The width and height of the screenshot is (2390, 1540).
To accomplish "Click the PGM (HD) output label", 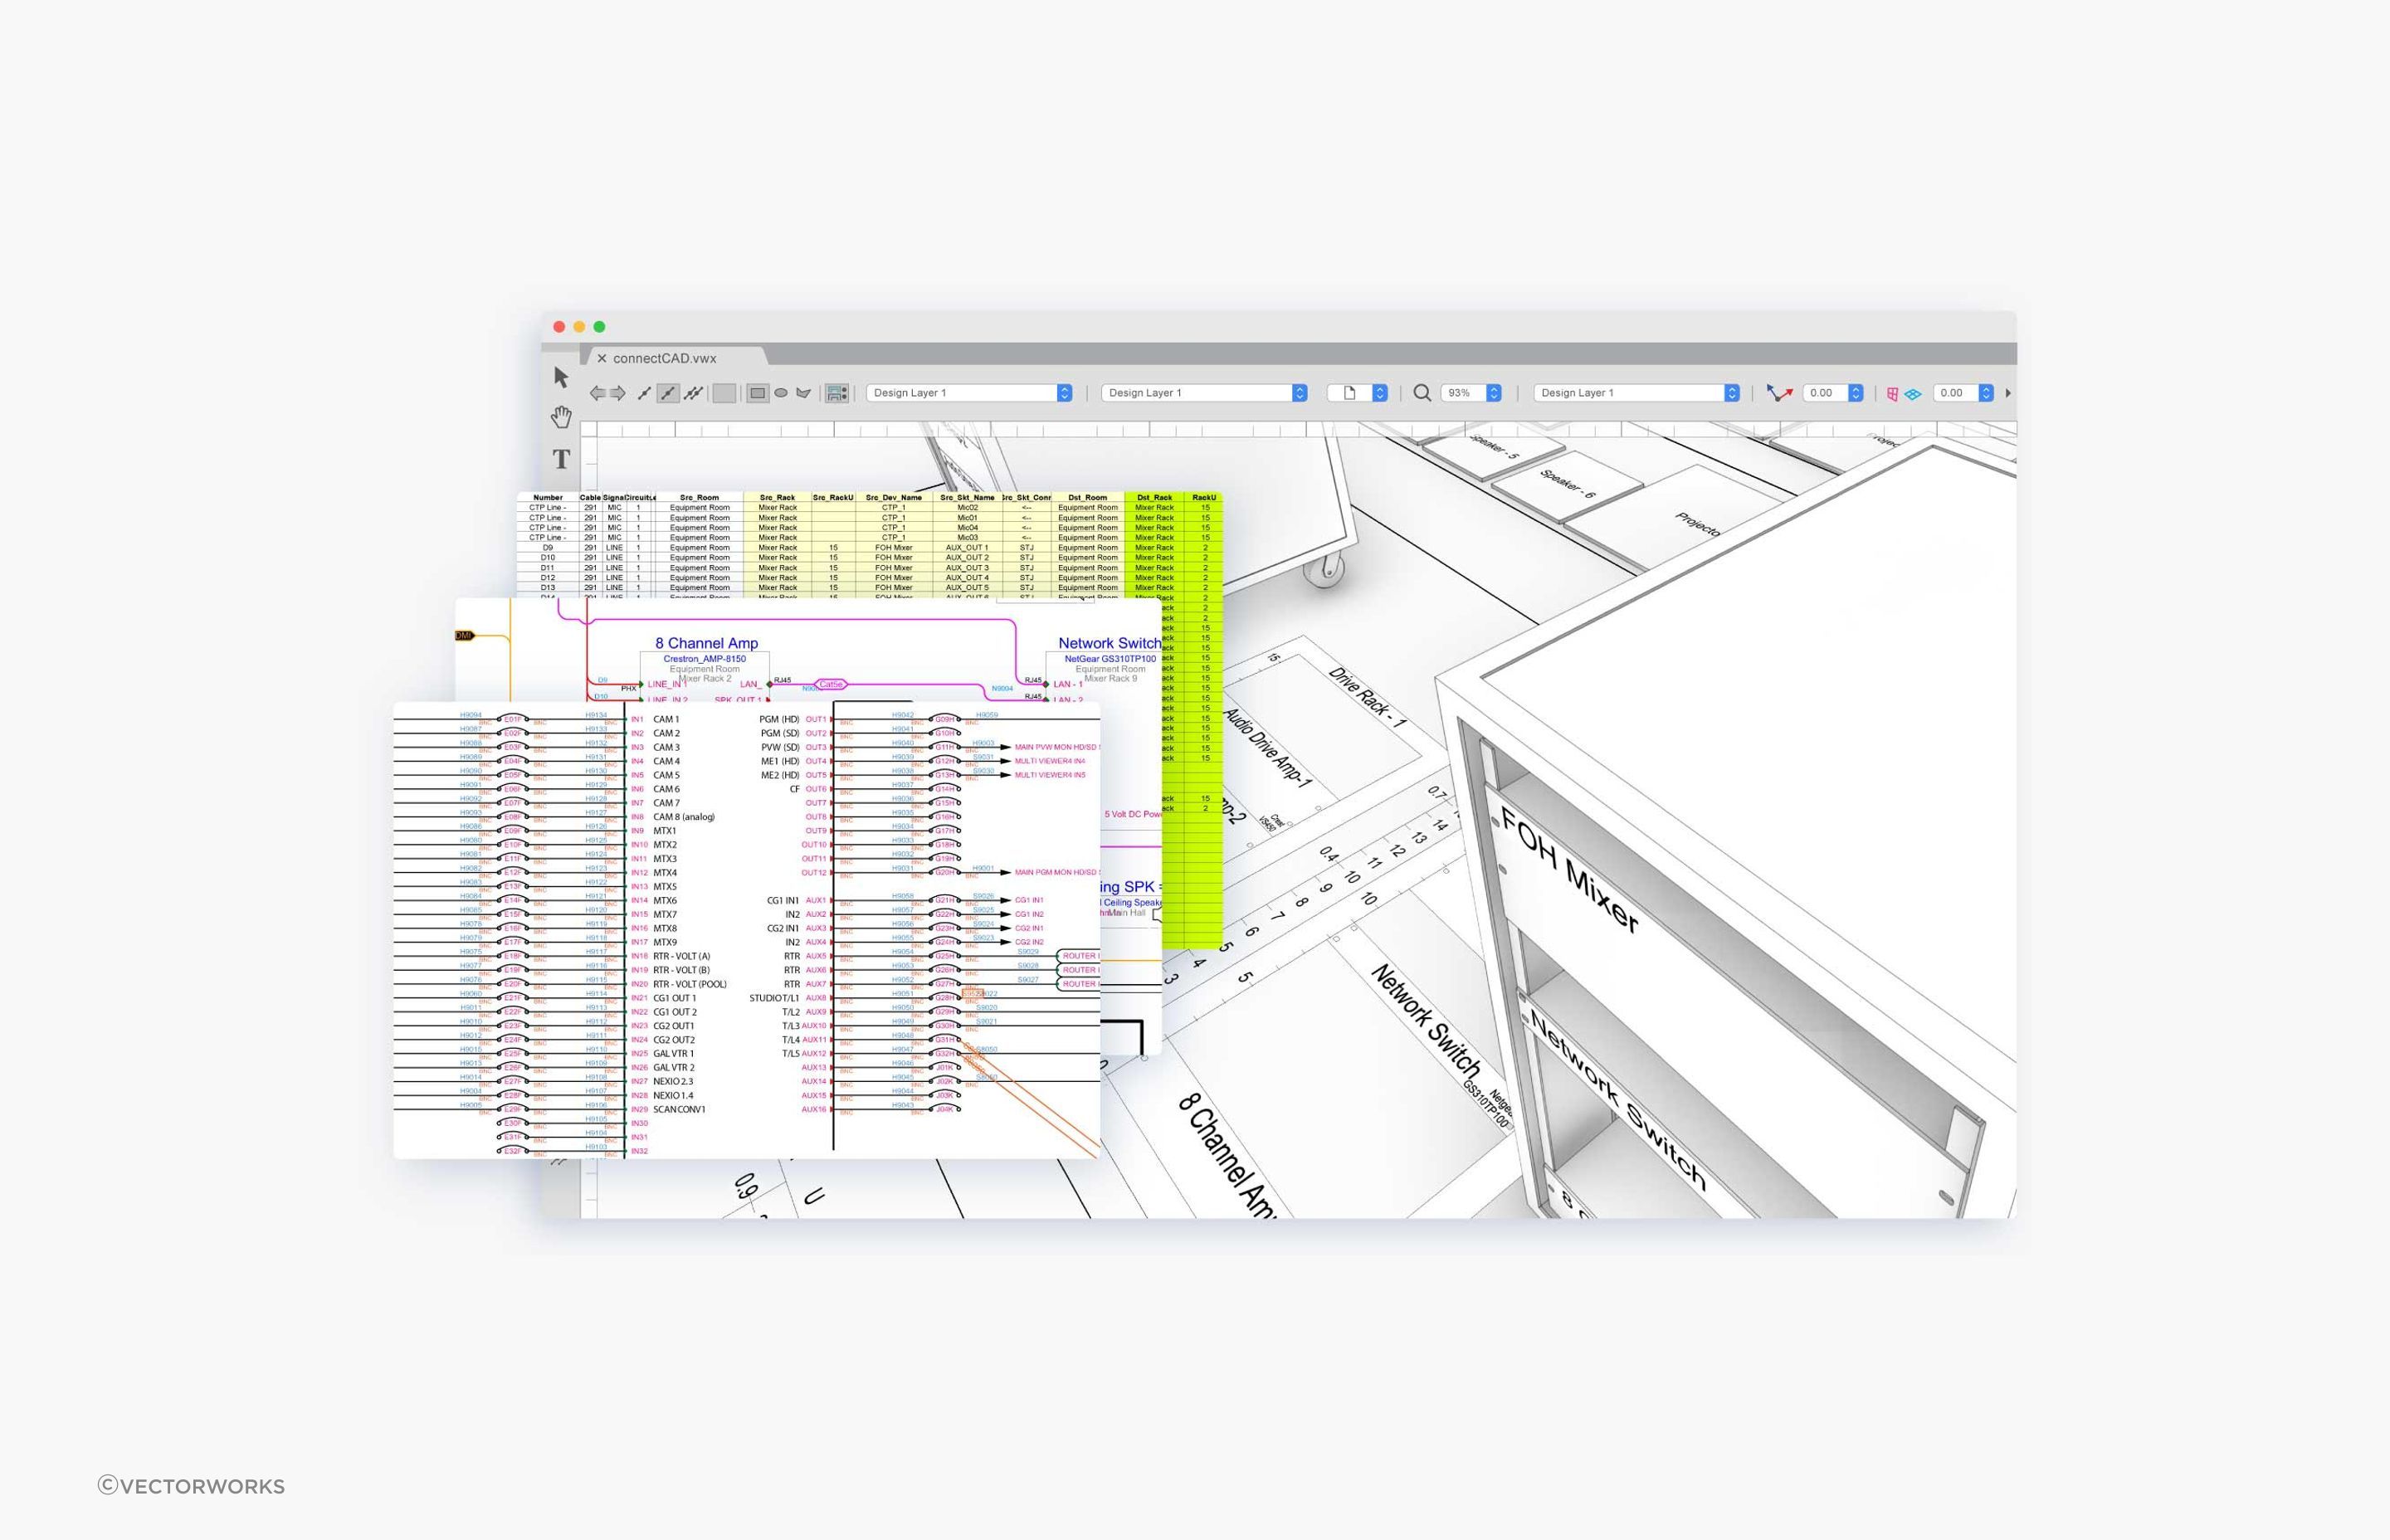I will click(x=779, y=719).
